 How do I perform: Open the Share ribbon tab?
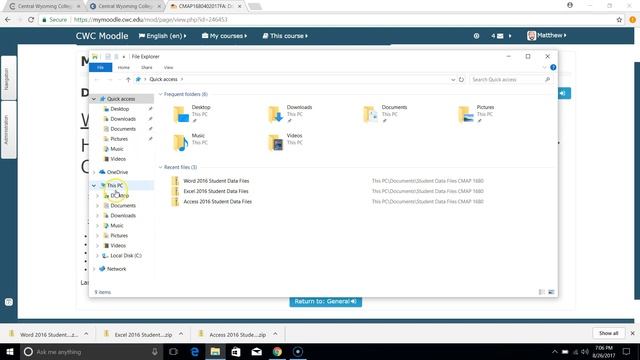click(147, 67)
